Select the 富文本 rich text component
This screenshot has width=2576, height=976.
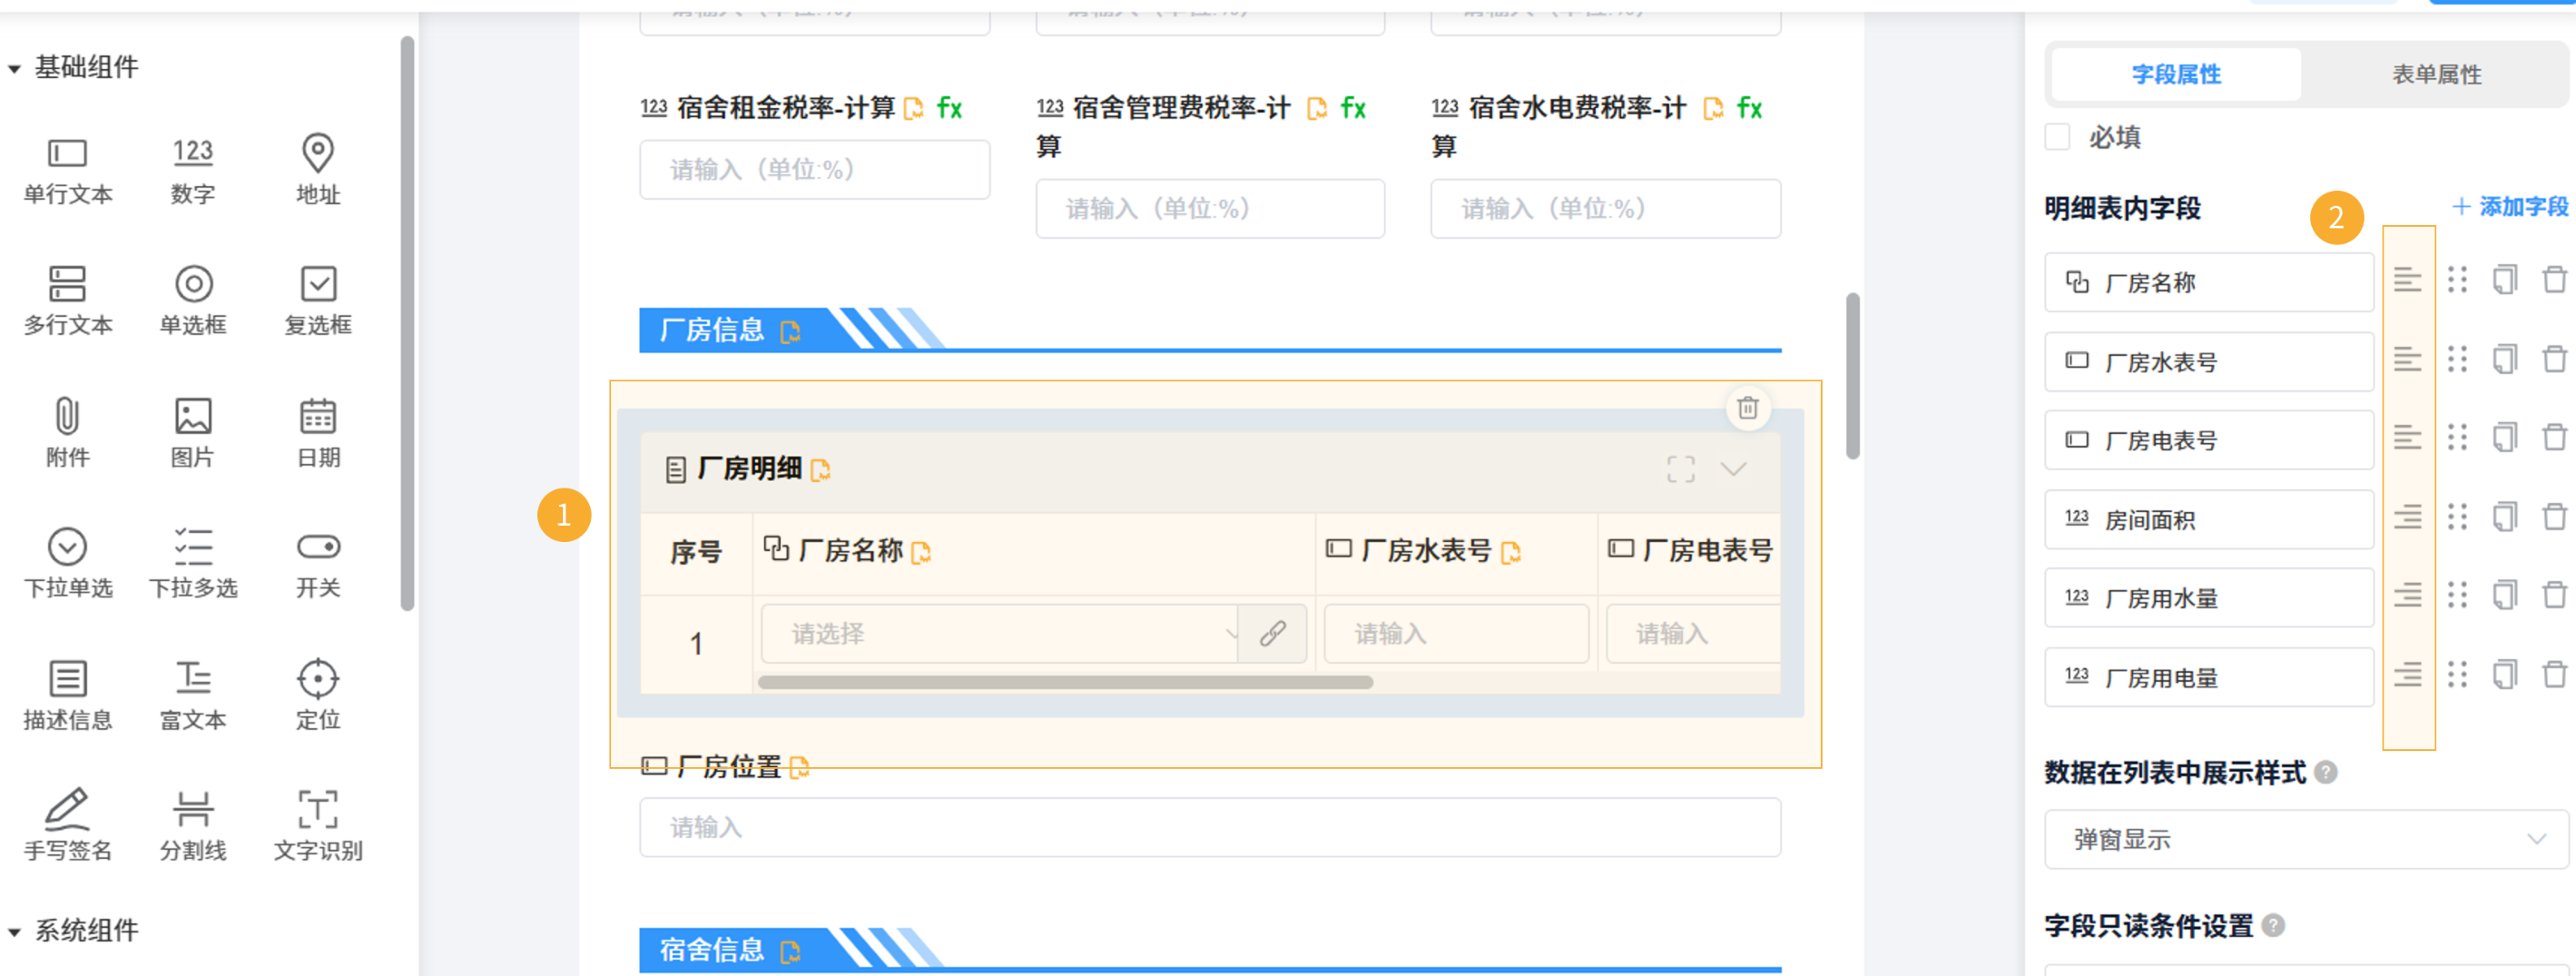[193, 695]
